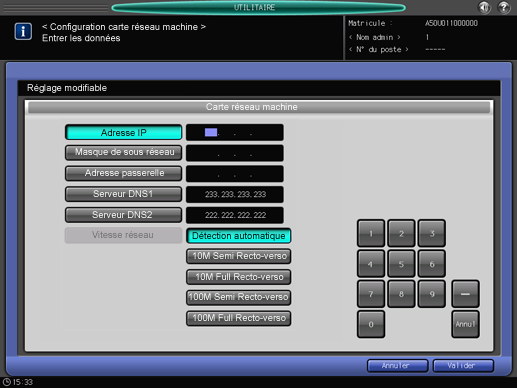517x388 pixels.
Task: Select the Adresse passerelle button
Action: tap(123, 173)
